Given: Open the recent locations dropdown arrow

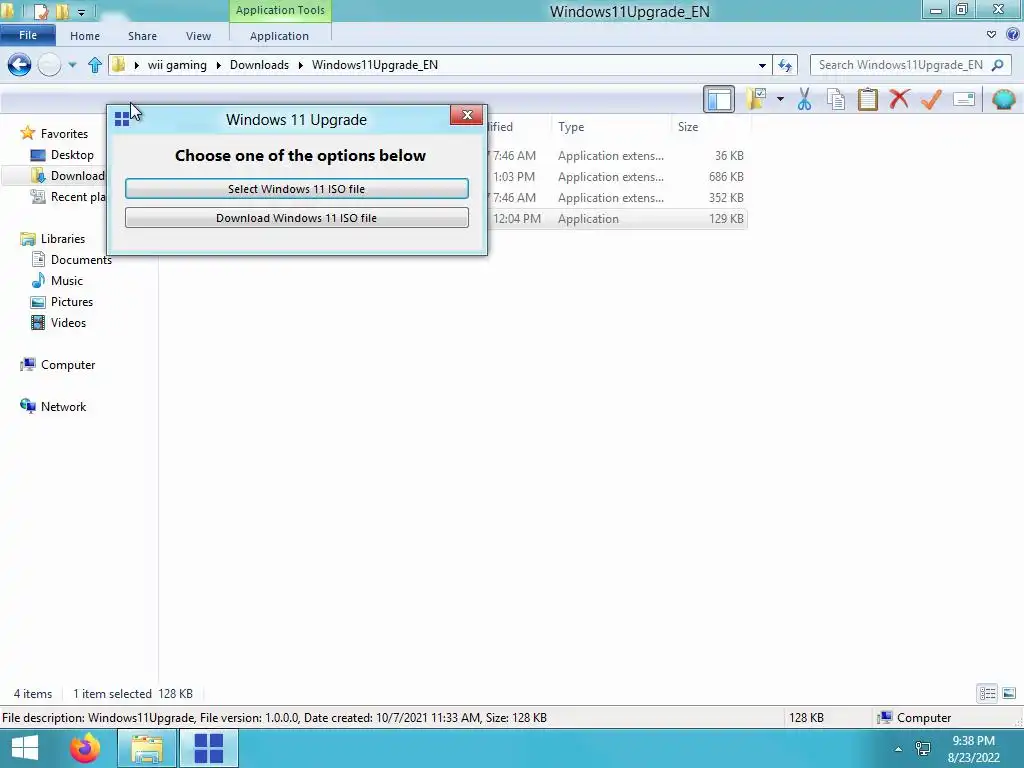Looking at the screenshot, I should 72,65.
